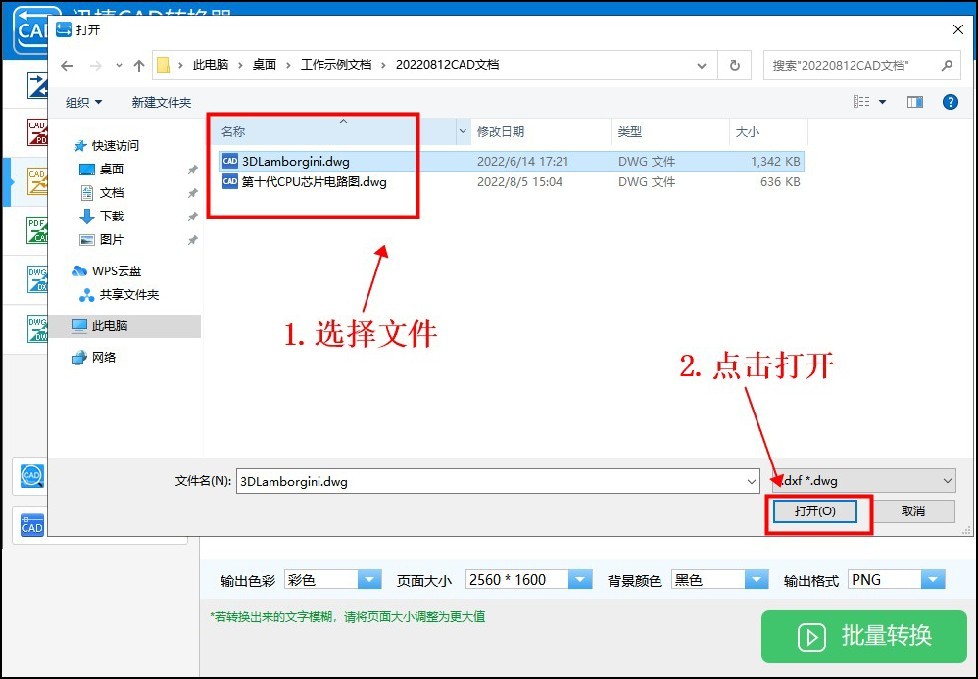
Task: Click the refresh icon in the address bar
Action: click(735, 64)
